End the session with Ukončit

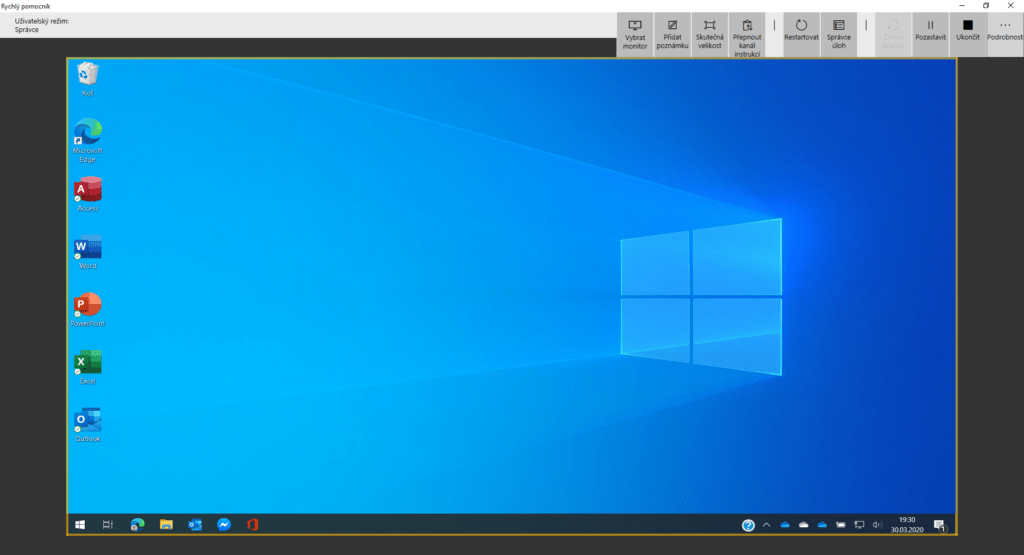(967, 35)
